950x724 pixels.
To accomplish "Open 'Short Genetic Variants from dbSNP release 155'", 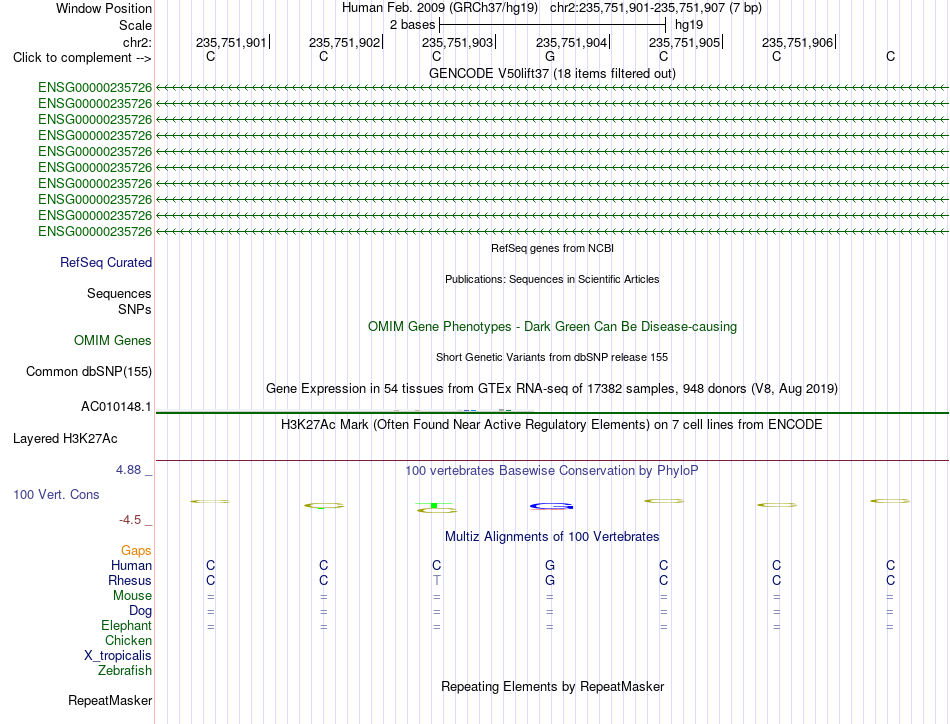I will 552,357.
